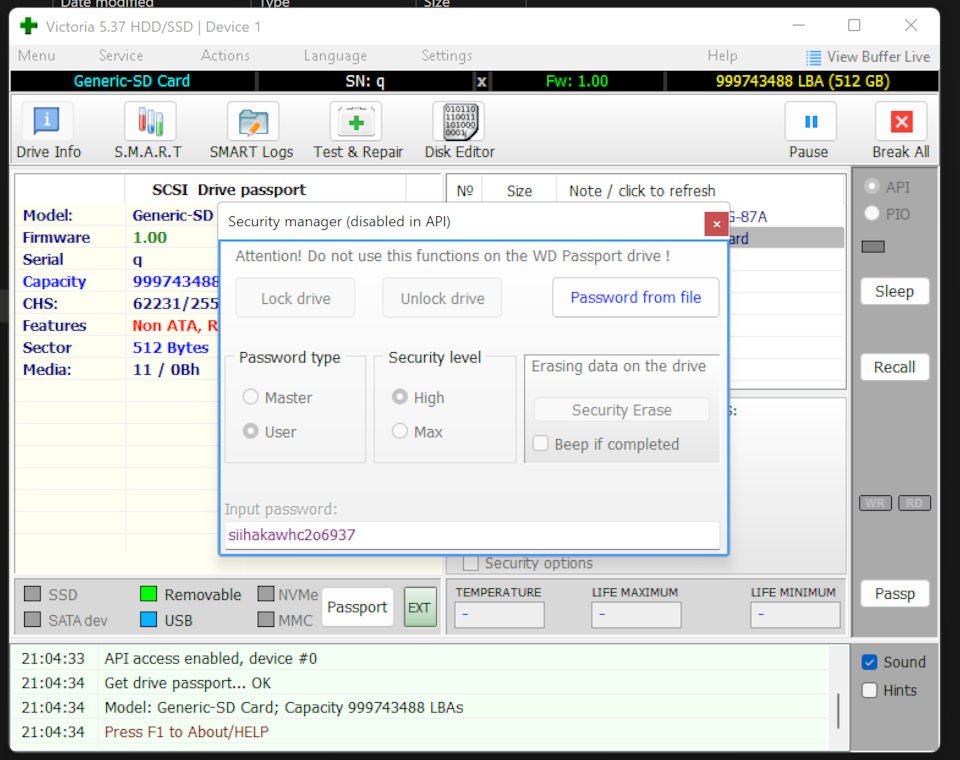Click the green Victoria cross app icon
The image size is (960, 760).
(x=28, y=26)
